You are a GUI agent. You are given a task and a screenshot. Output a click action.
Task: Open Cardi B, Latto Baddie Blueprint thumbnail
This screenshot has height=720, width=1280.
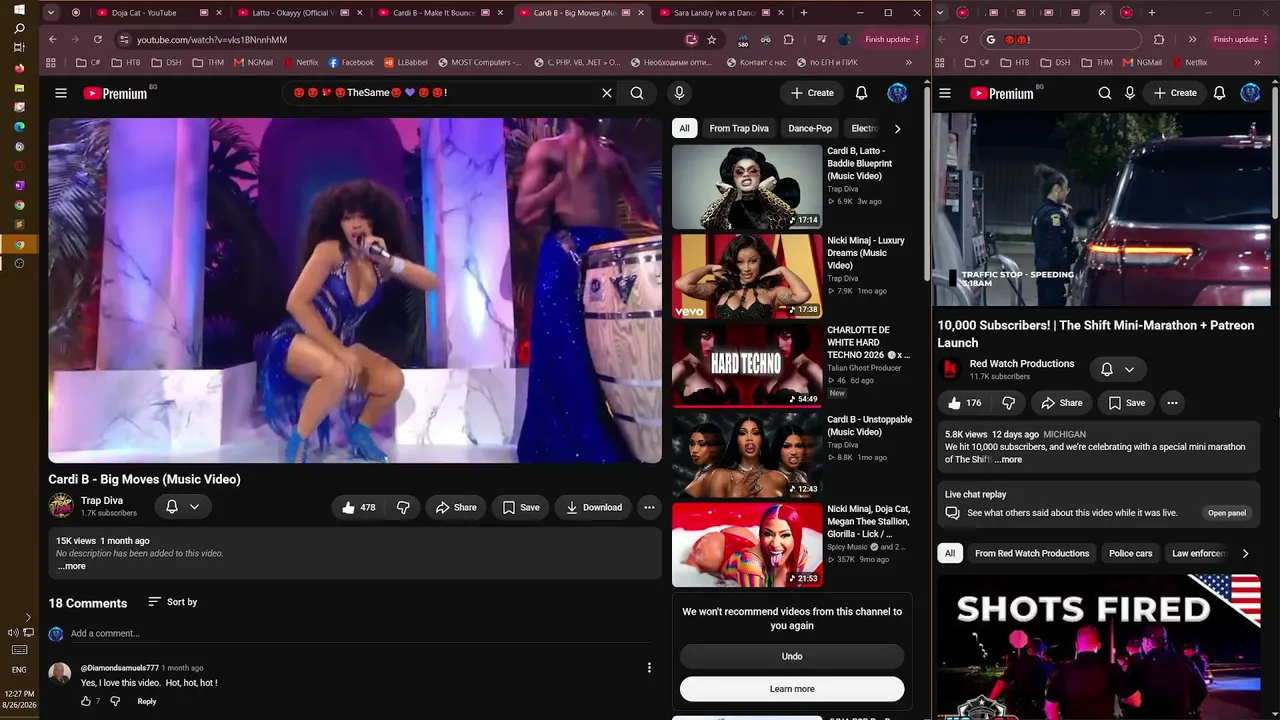747,187
